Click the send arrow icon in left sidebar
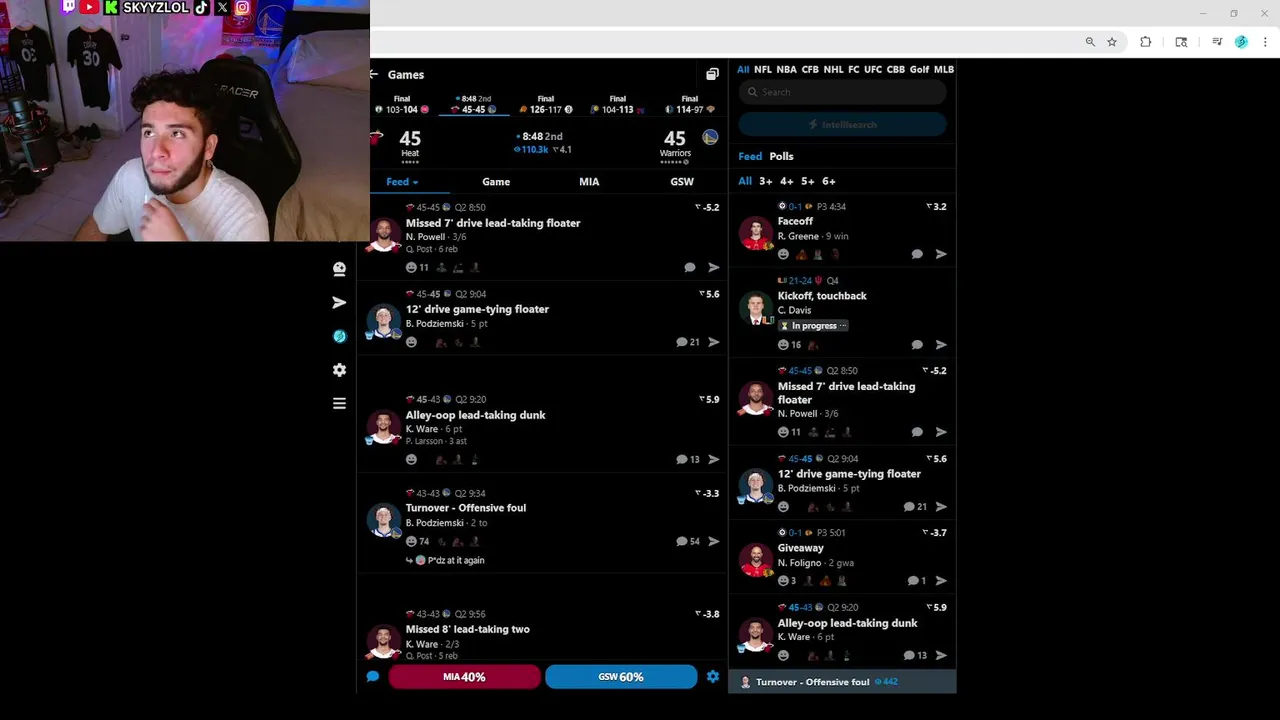Screen dimensions: 1280x720 (339, 302)
